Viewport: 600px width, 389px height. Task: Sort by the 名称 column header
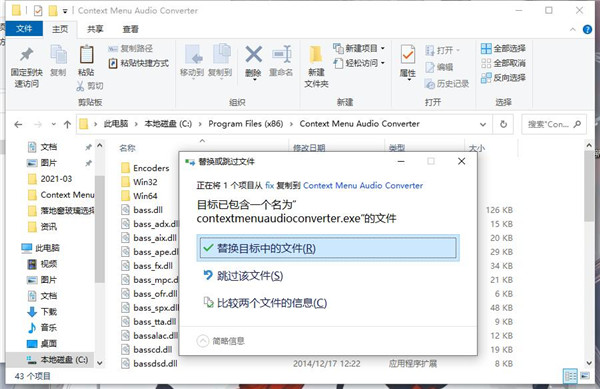point(127,148)
